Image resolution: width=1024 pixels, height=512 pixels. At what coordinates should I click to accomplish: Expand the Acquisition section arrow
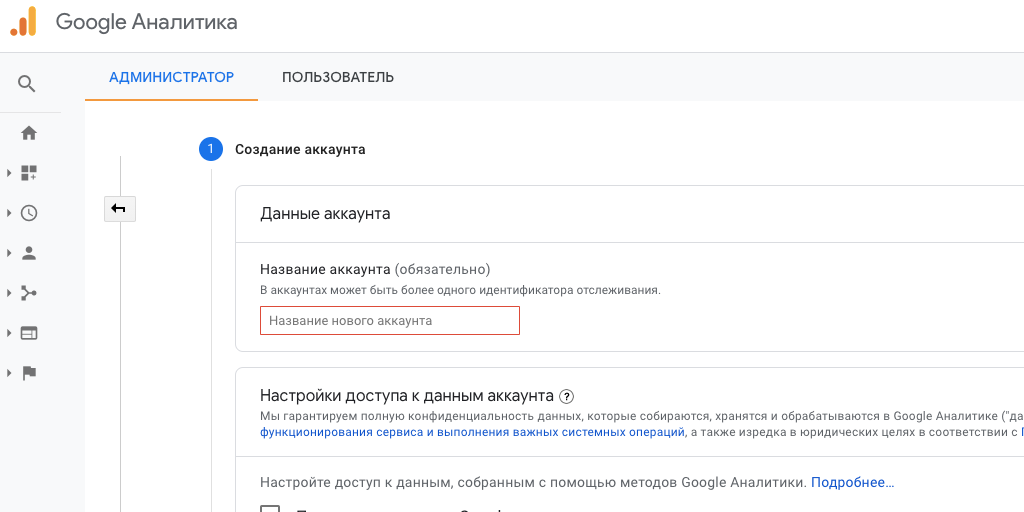coord(9,293)
